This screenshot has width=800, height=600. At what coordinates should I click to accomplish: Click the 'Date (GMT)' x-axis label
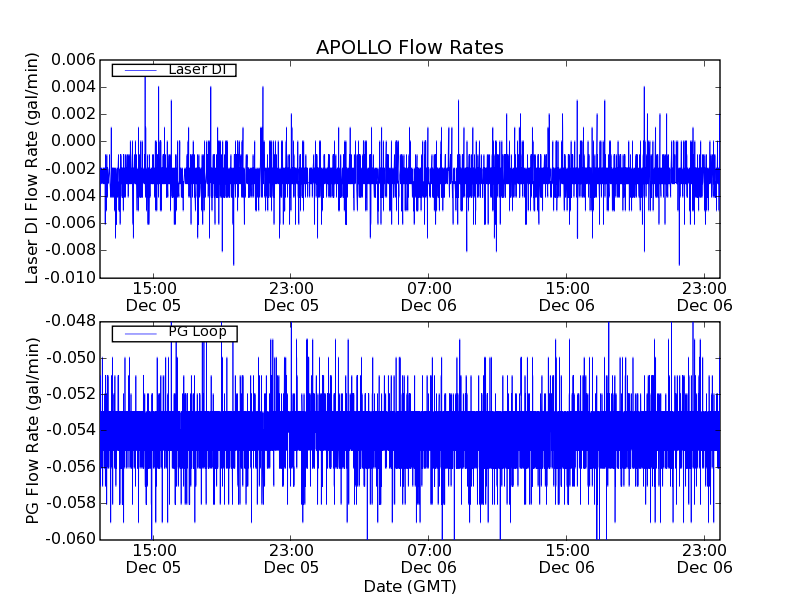(410, 587)
